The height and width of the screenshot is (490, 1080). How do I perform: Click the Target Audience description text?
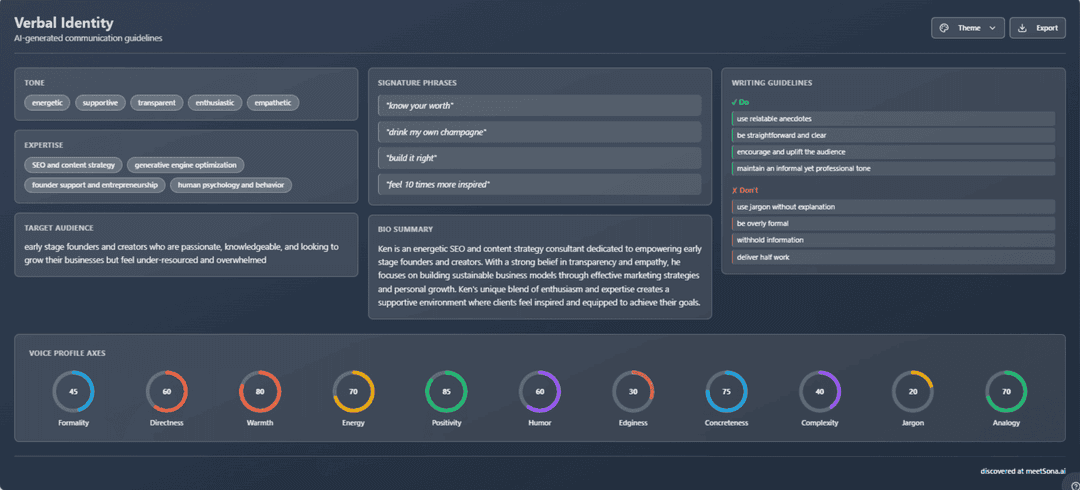181,254
